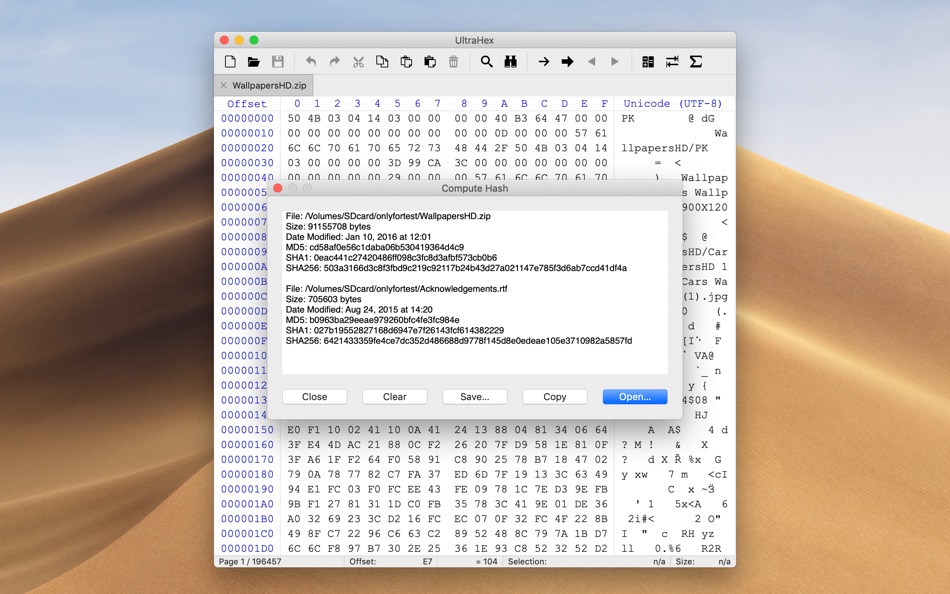Viewport: 950px width, 594px height.
Task: Go to previous page triangle
Action: pyautogui.click(x=591, y=62)
